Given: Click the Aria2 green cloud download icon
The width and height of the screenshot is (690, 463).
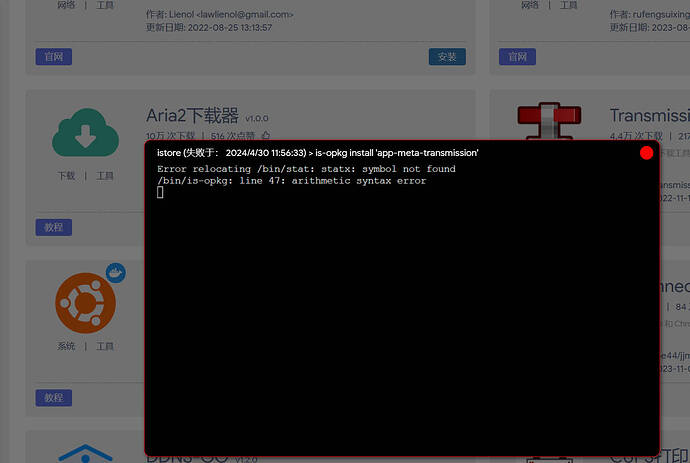Looking at the screenshot, I should [85, 132].
